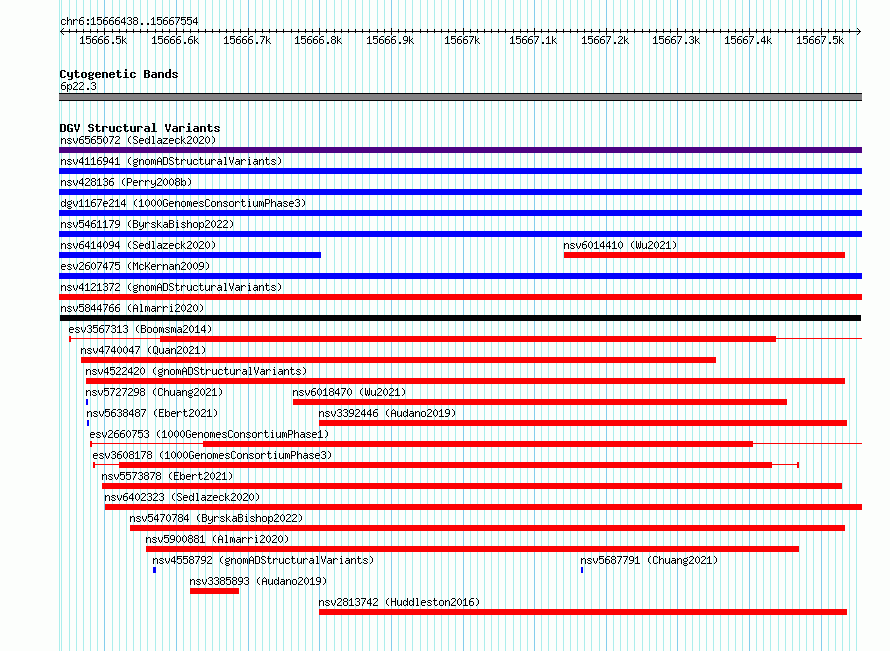
Task: Select the nsv4116941 gnomAD variant bar
Action: (460, 171)
